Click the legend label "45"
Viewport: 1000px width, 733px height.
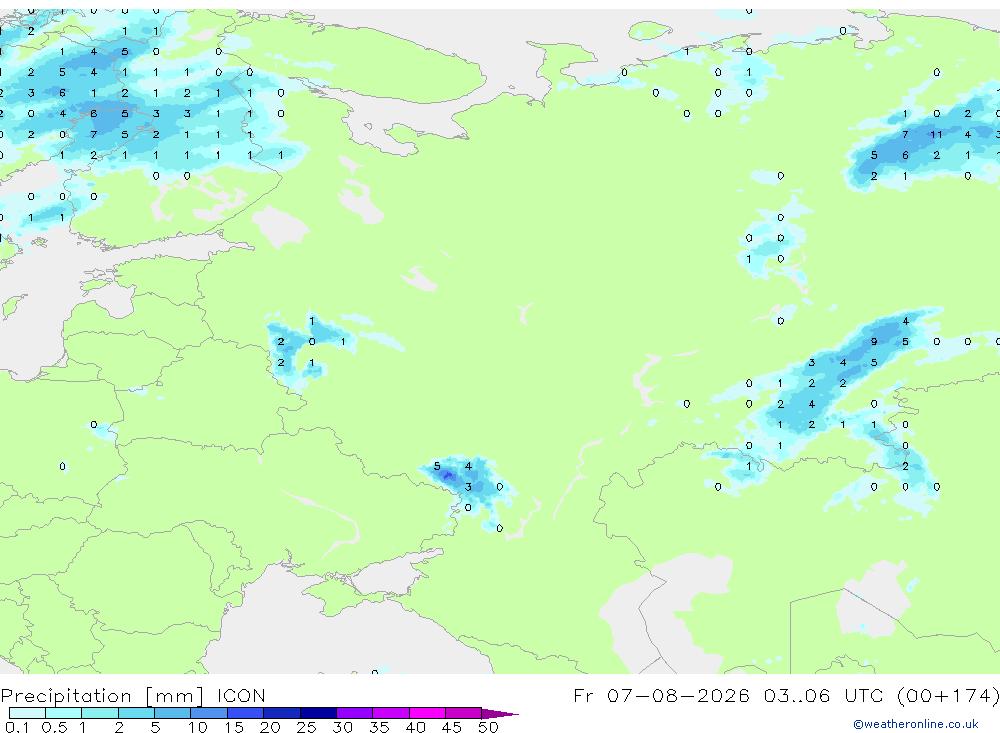click(452, 727)
